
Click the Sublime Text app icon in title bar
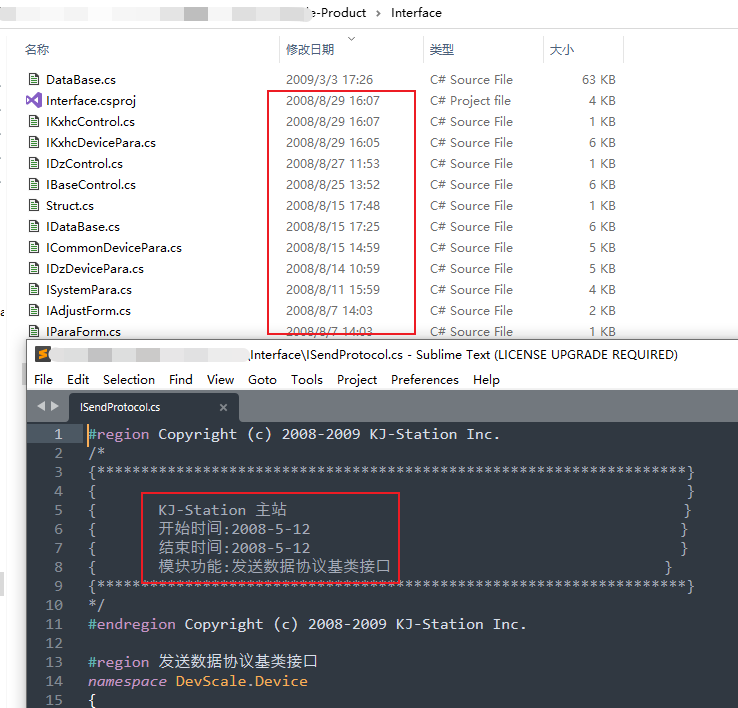pyautogui.click(x=43, y=354)
